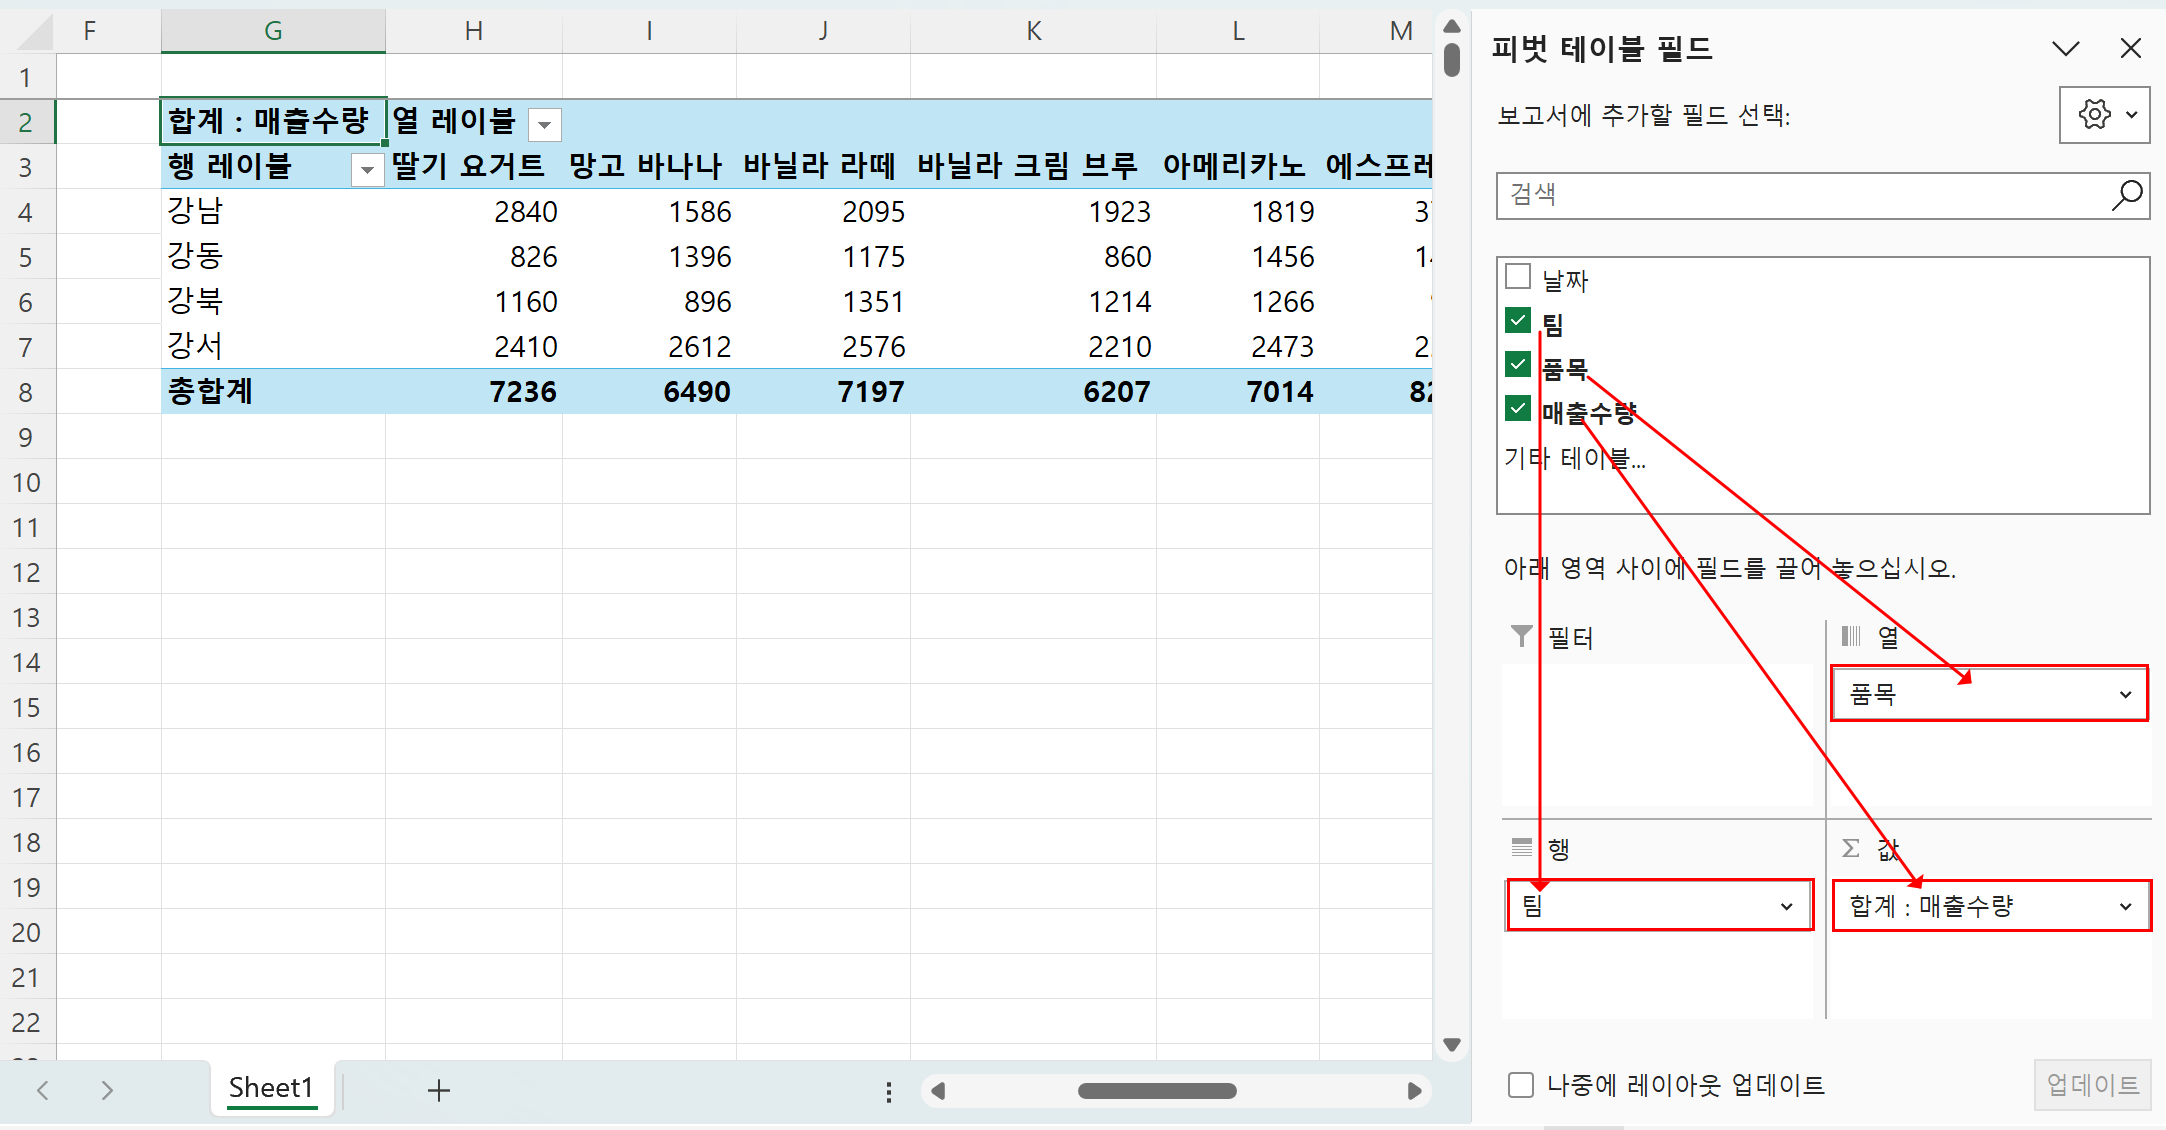Select the cell with value 2840
The image size is (2166, 1130).
coord(474,211)
